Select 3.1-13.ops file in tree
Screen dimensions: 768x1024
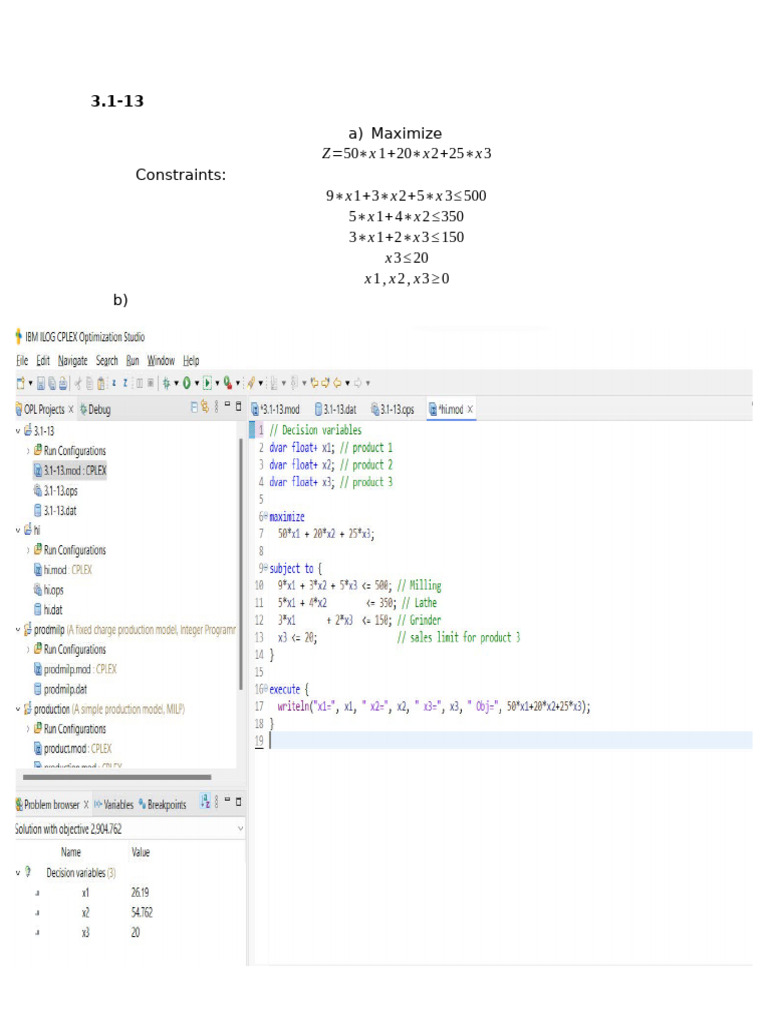tap(56, 490)
